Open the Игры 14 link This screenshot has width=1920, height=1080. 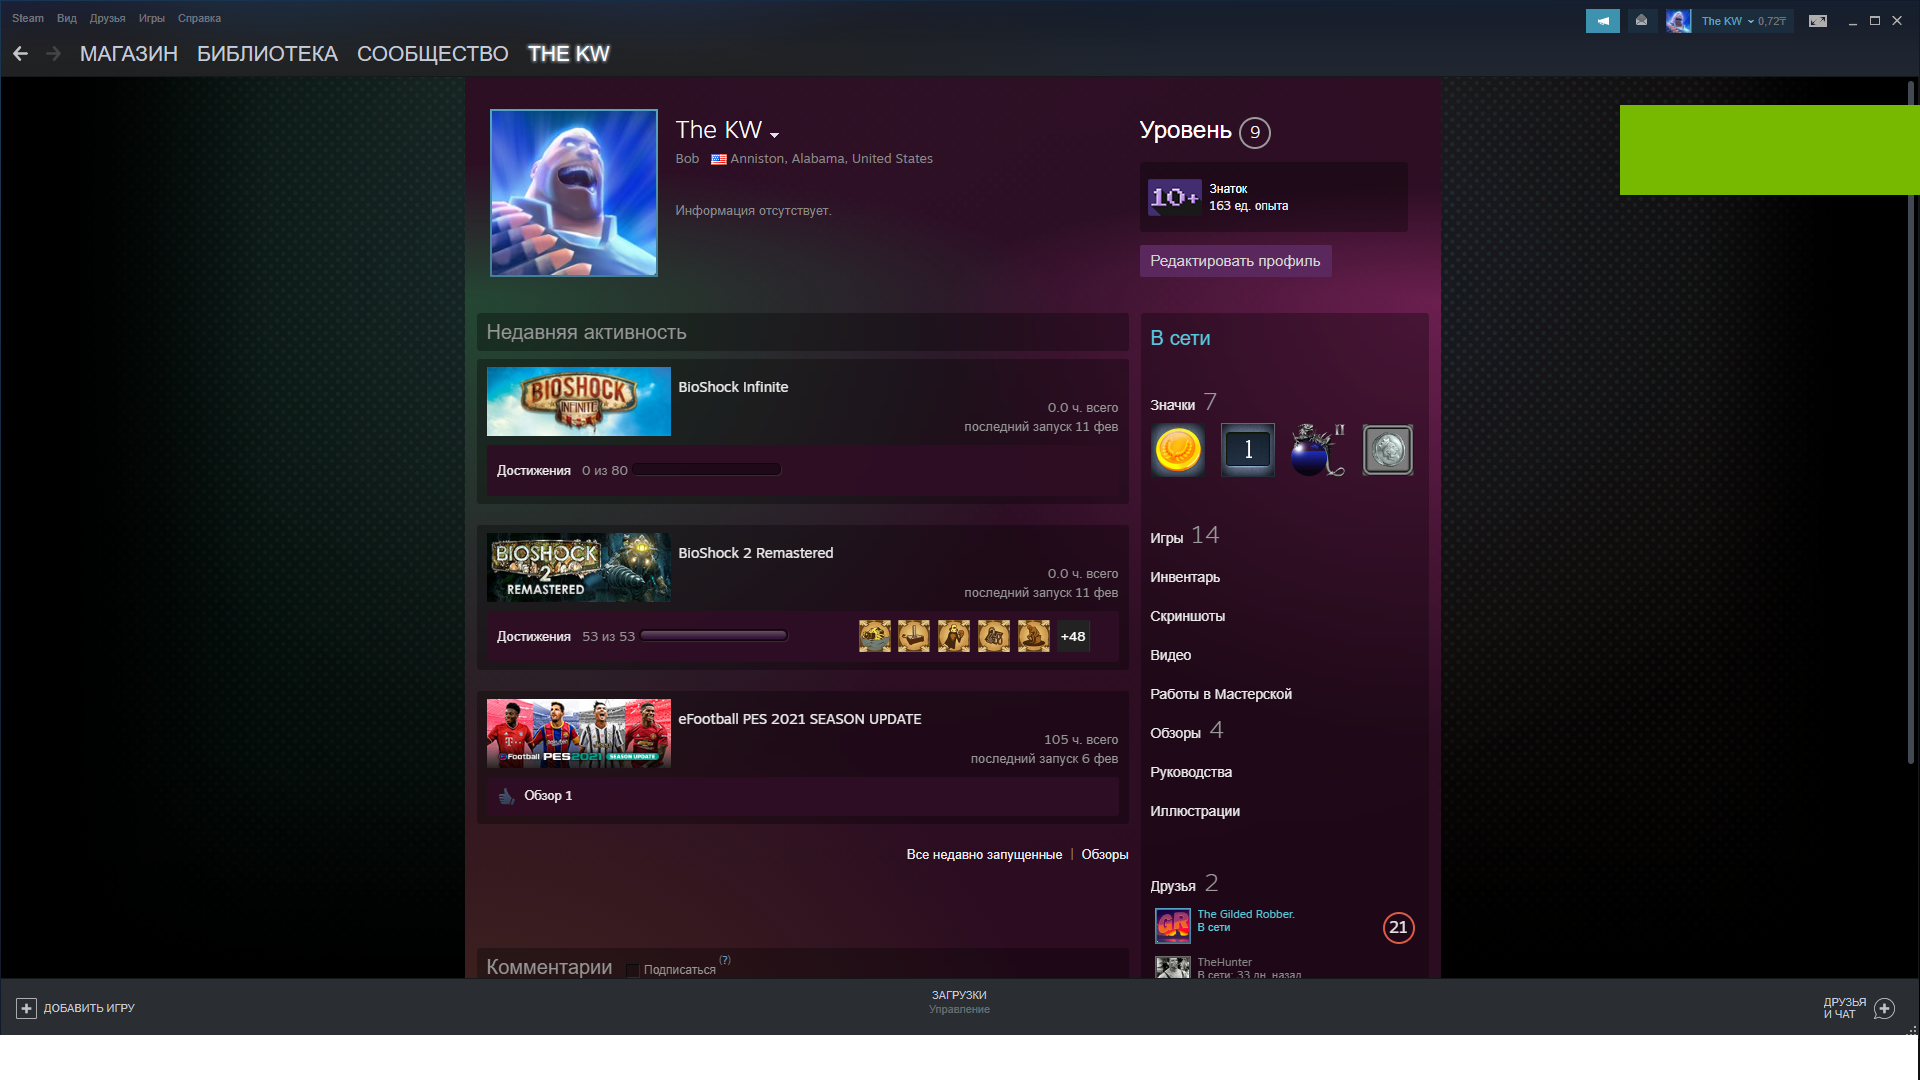[1185, 536]
